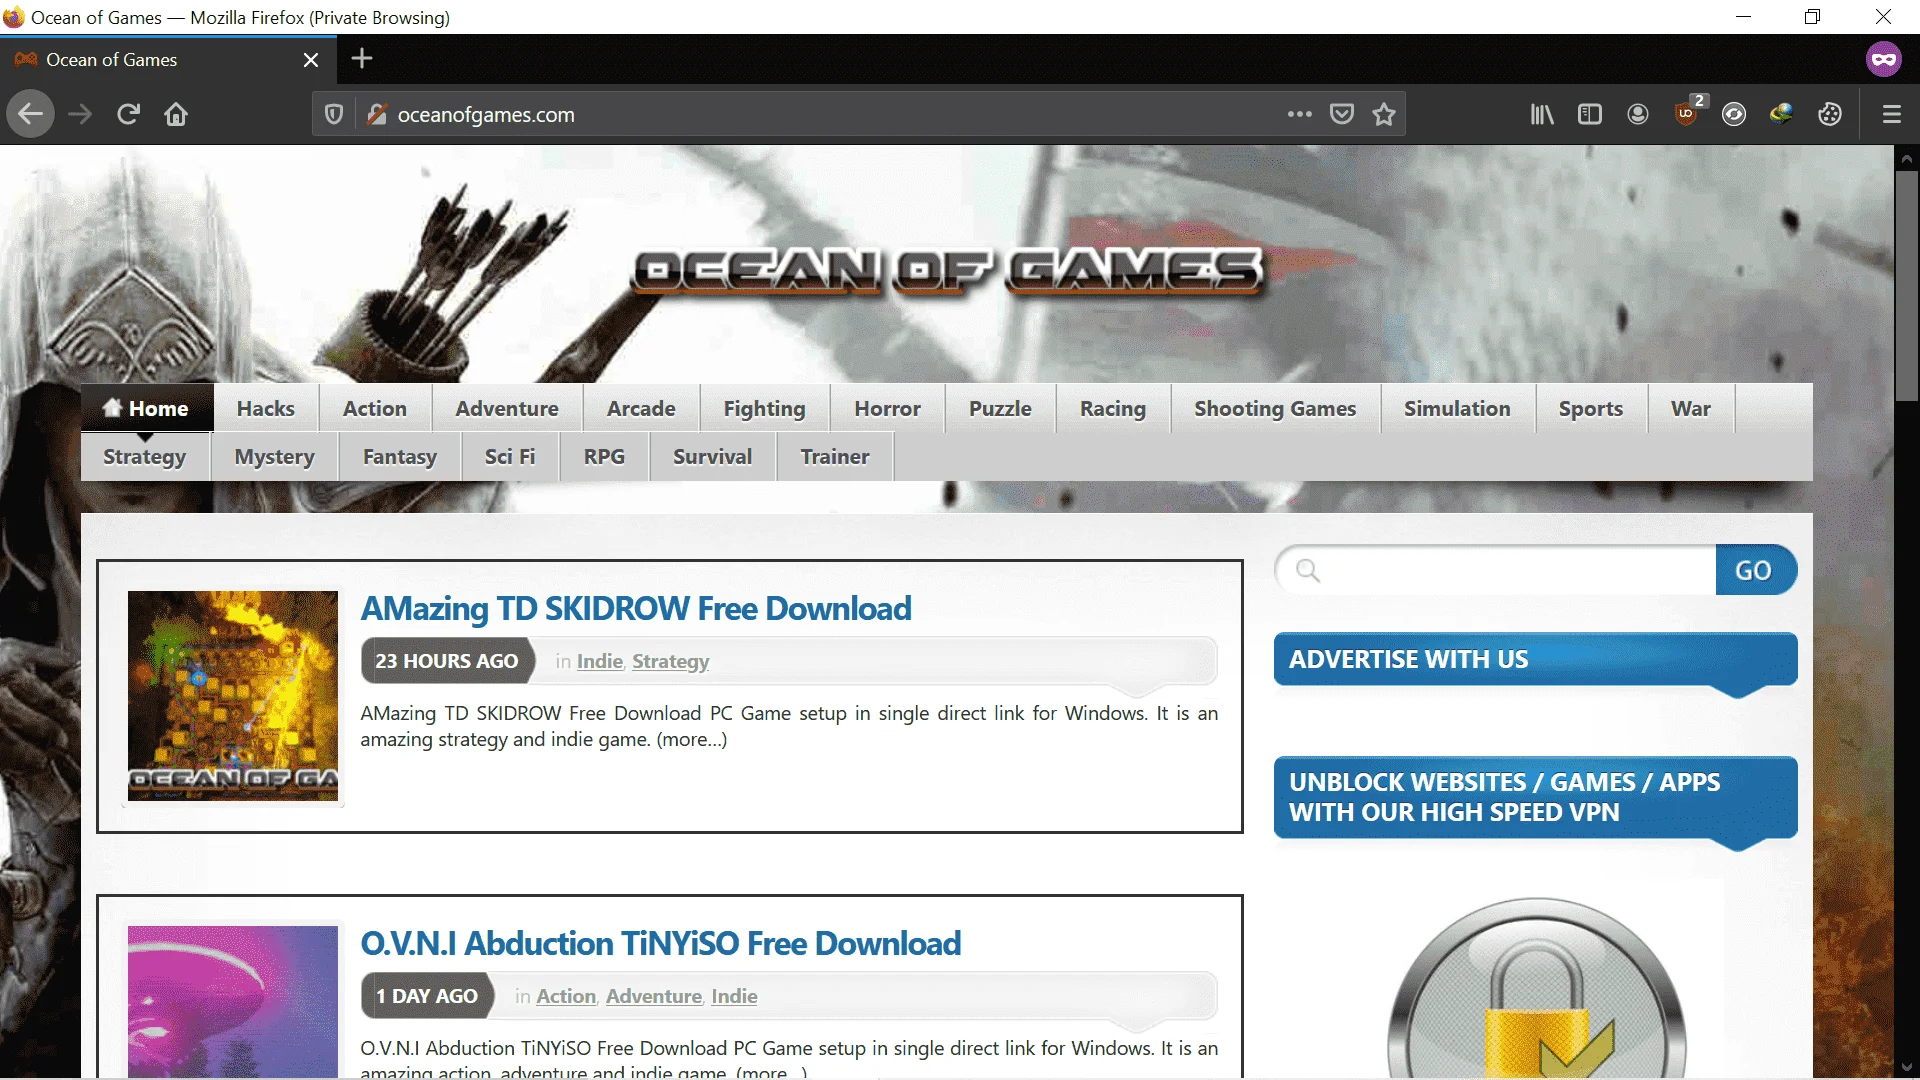Open the RPG category
This screenshot has width=1920, height=1080.
tap(604, 456)
